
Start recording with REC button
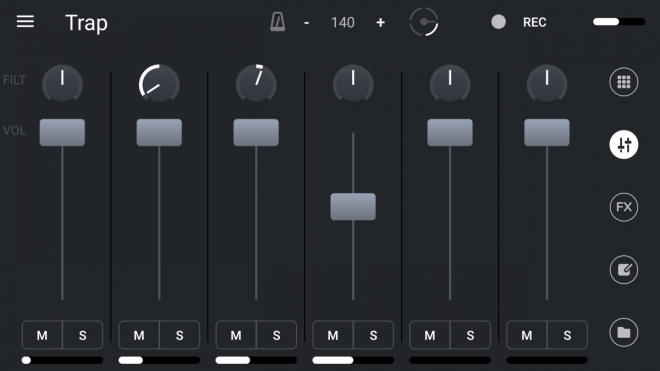(535, 22)
